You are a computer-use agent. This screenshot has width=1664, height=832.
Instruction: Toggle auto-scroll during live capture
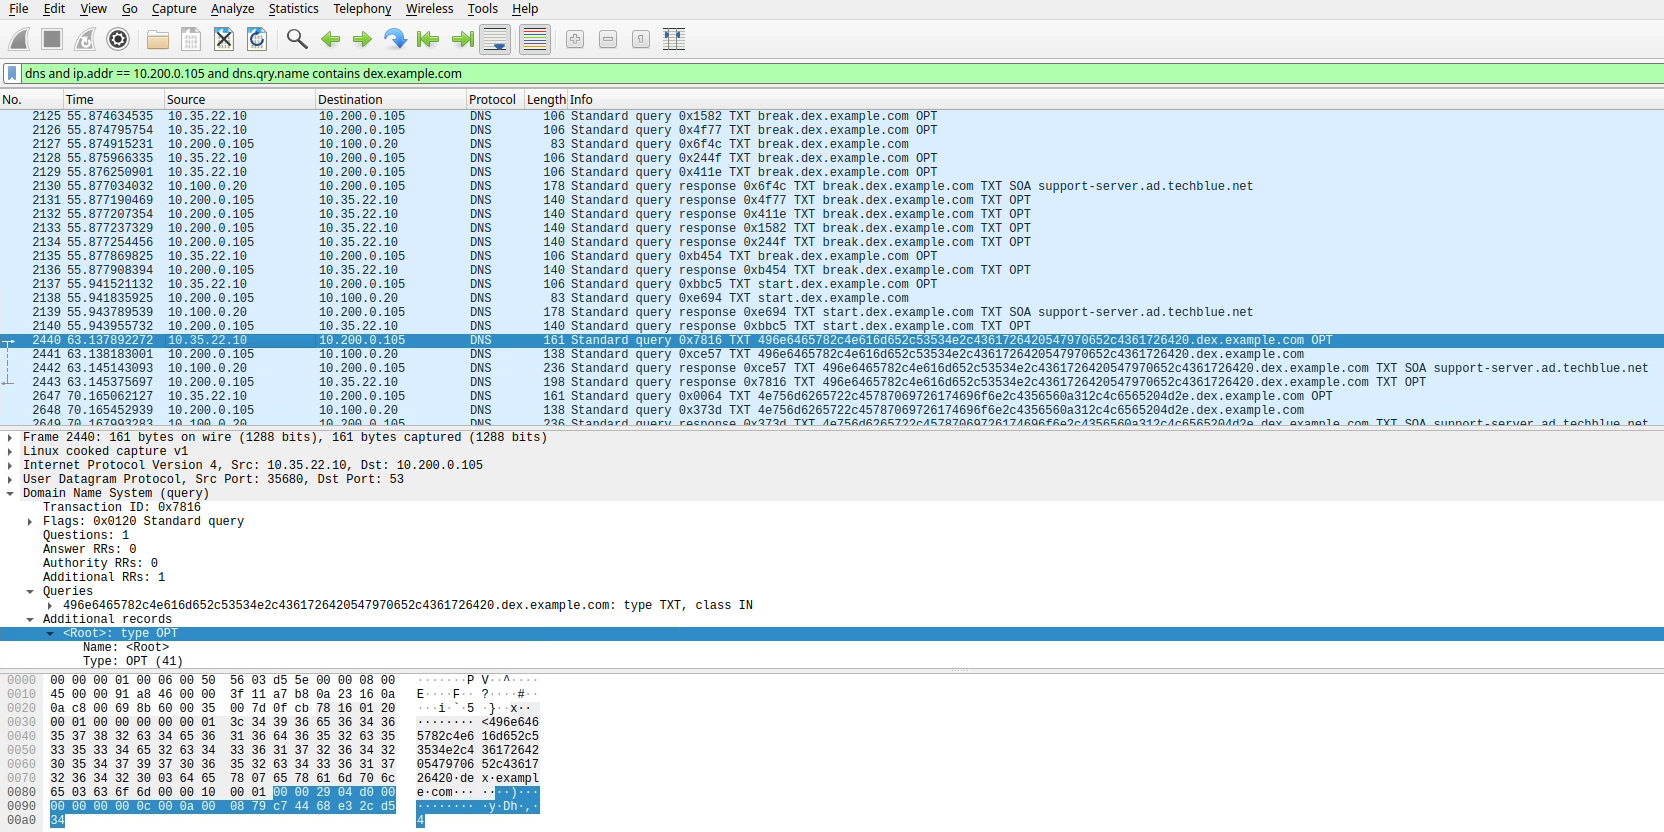click(x=495, y=39)
